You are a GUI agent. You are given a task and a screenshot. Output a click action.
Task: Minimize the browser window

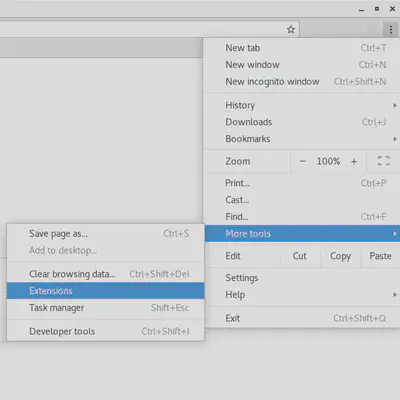(361, 9)
